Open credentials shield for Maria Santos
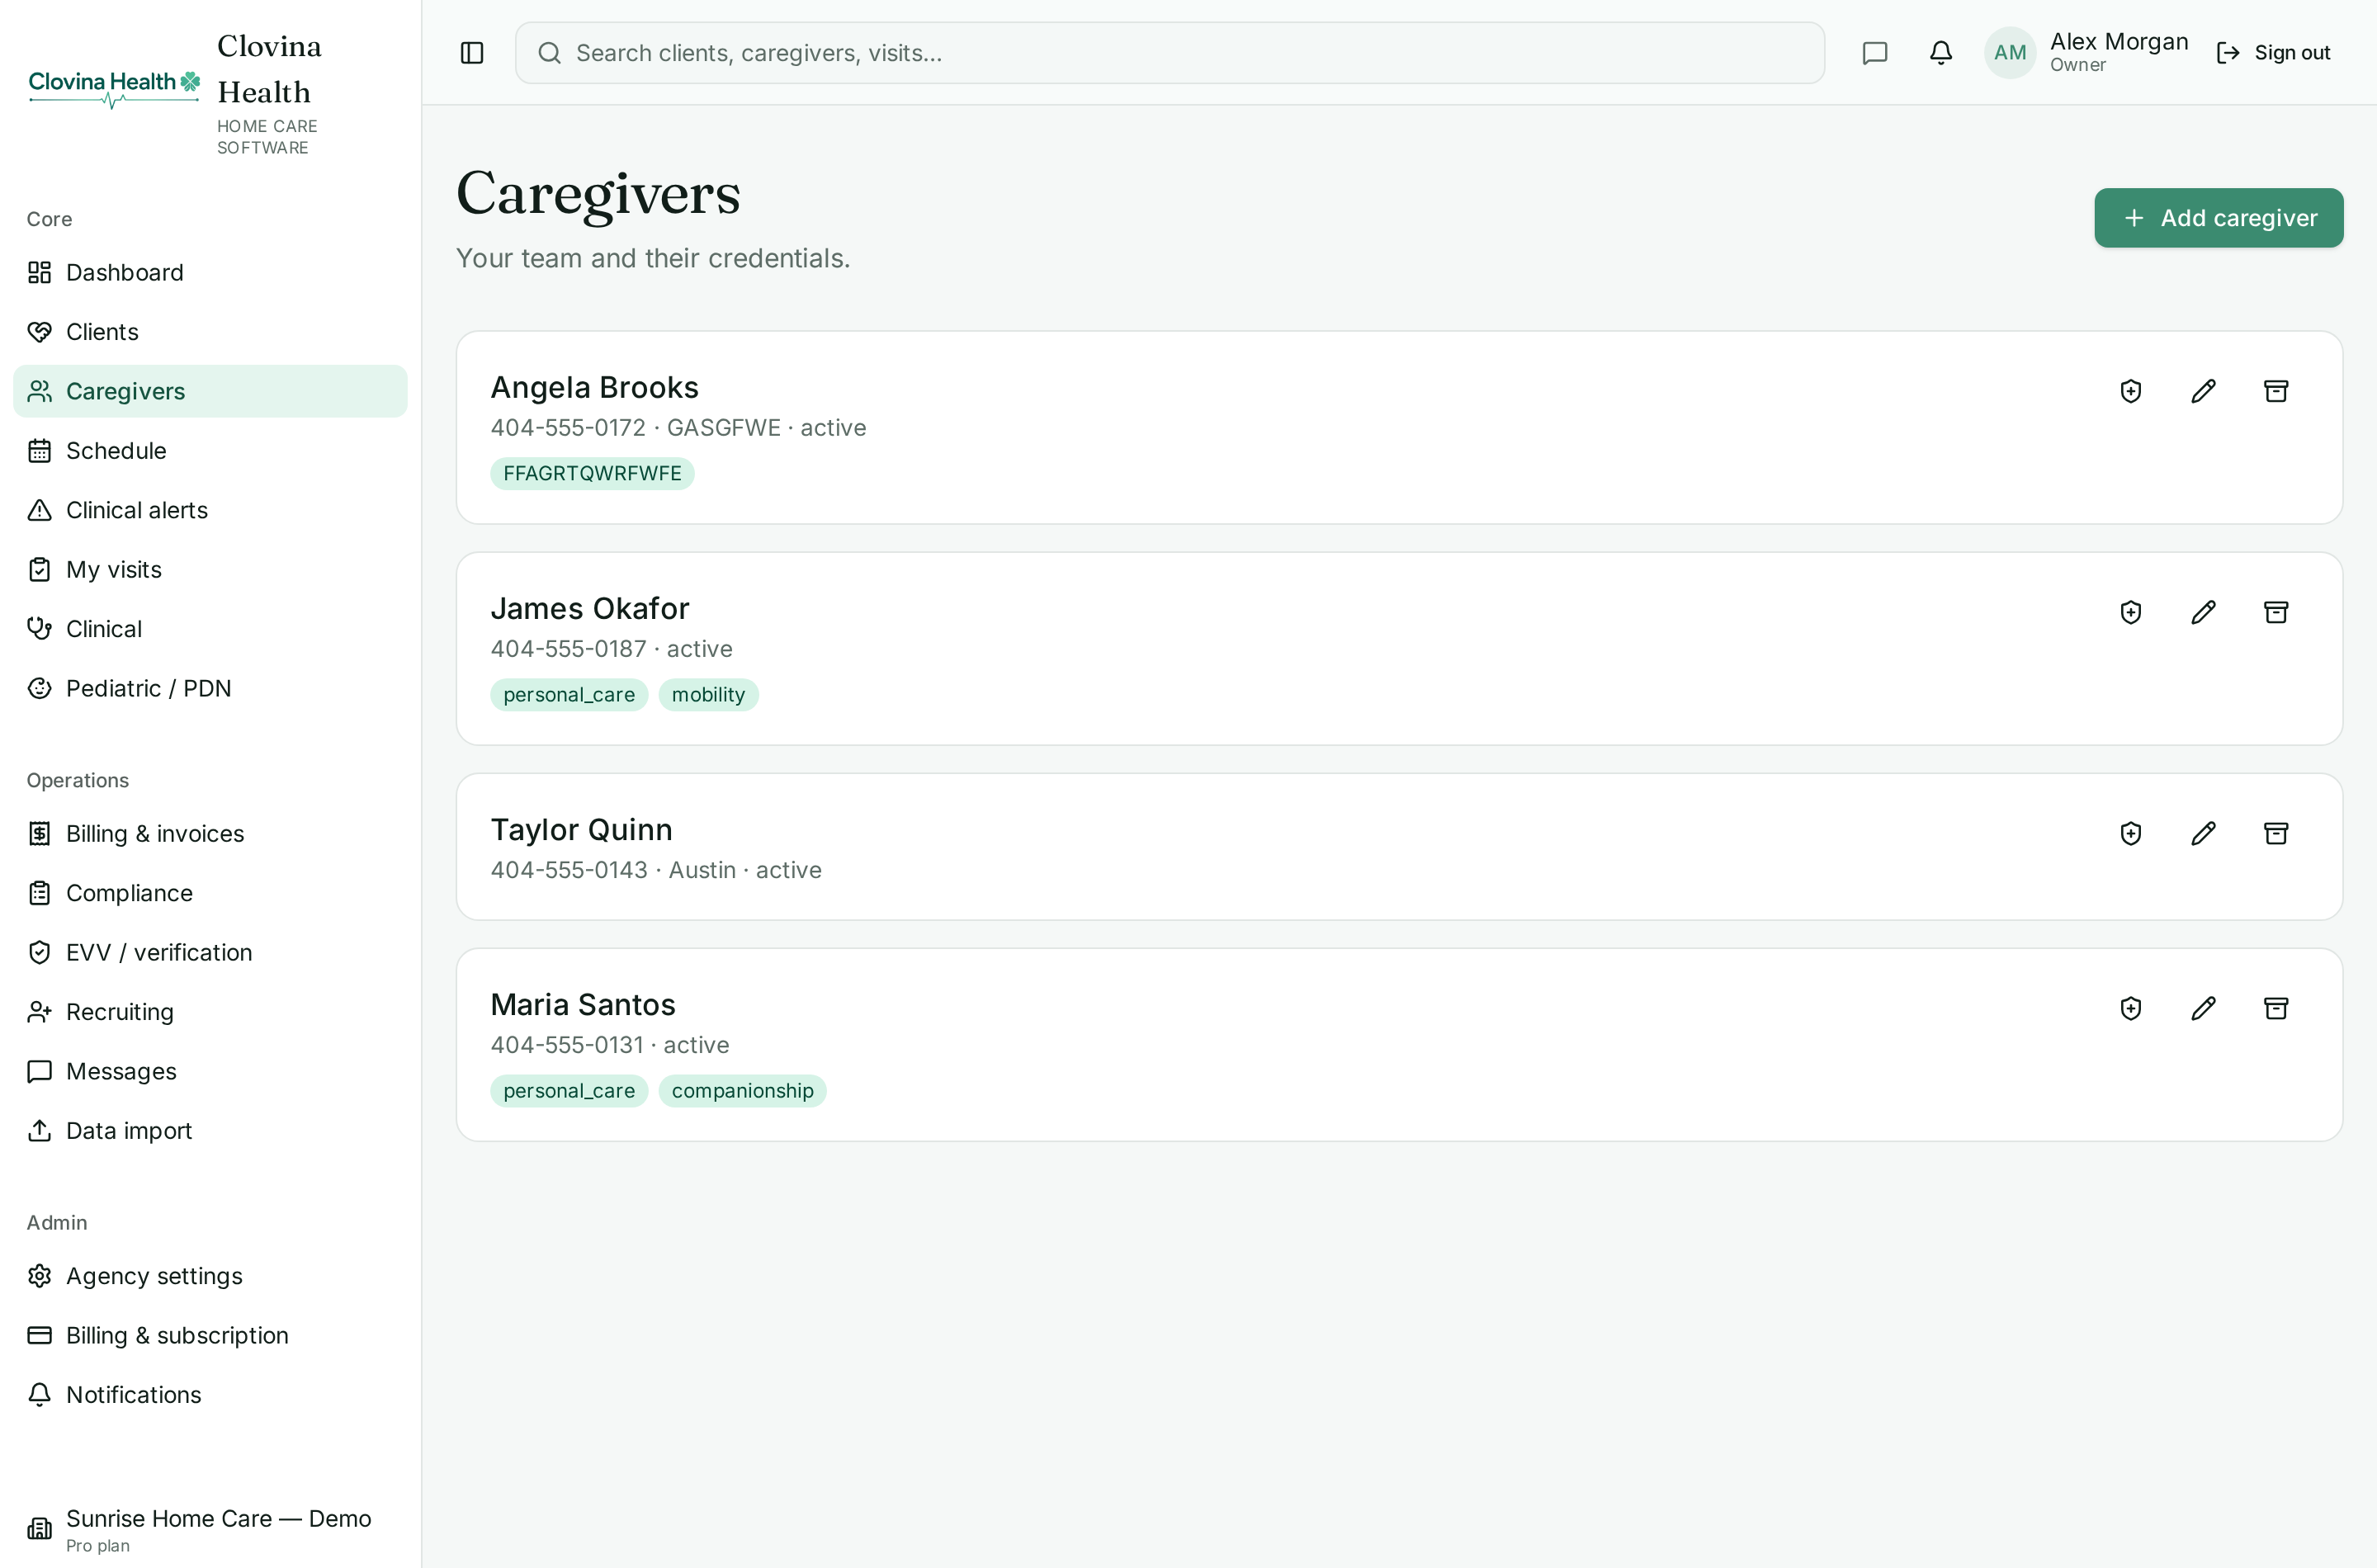This screenshot has width=2377, height=1568. tap(2131, 1008)
